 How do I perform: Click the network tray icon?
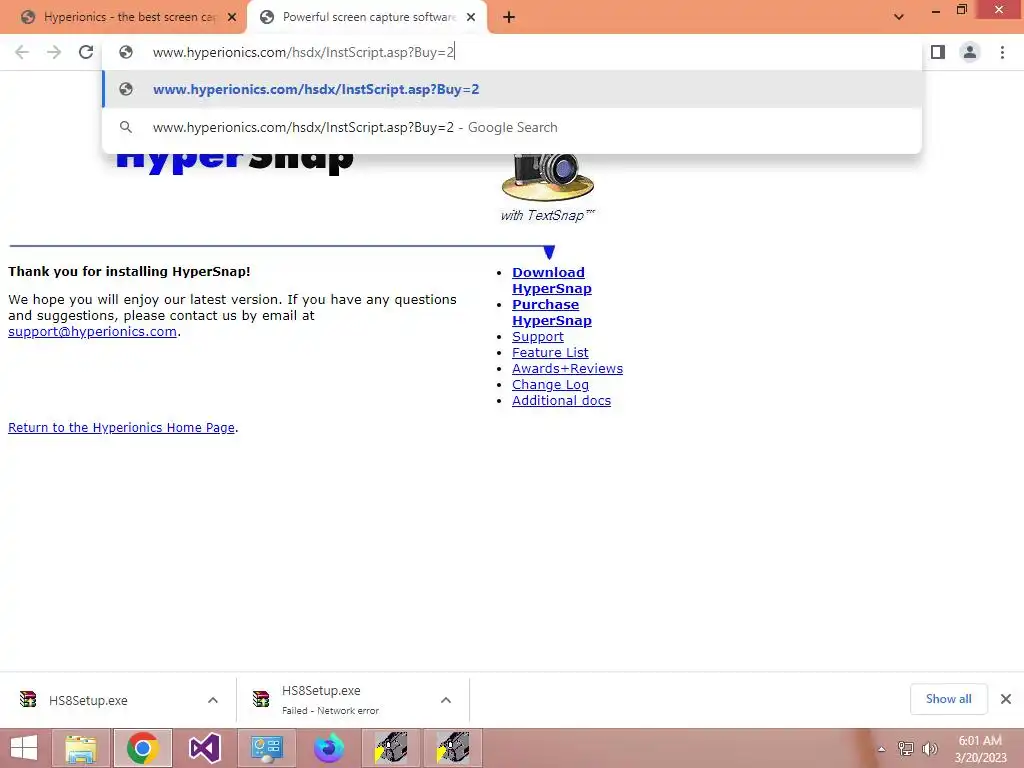tap(906, 749)
